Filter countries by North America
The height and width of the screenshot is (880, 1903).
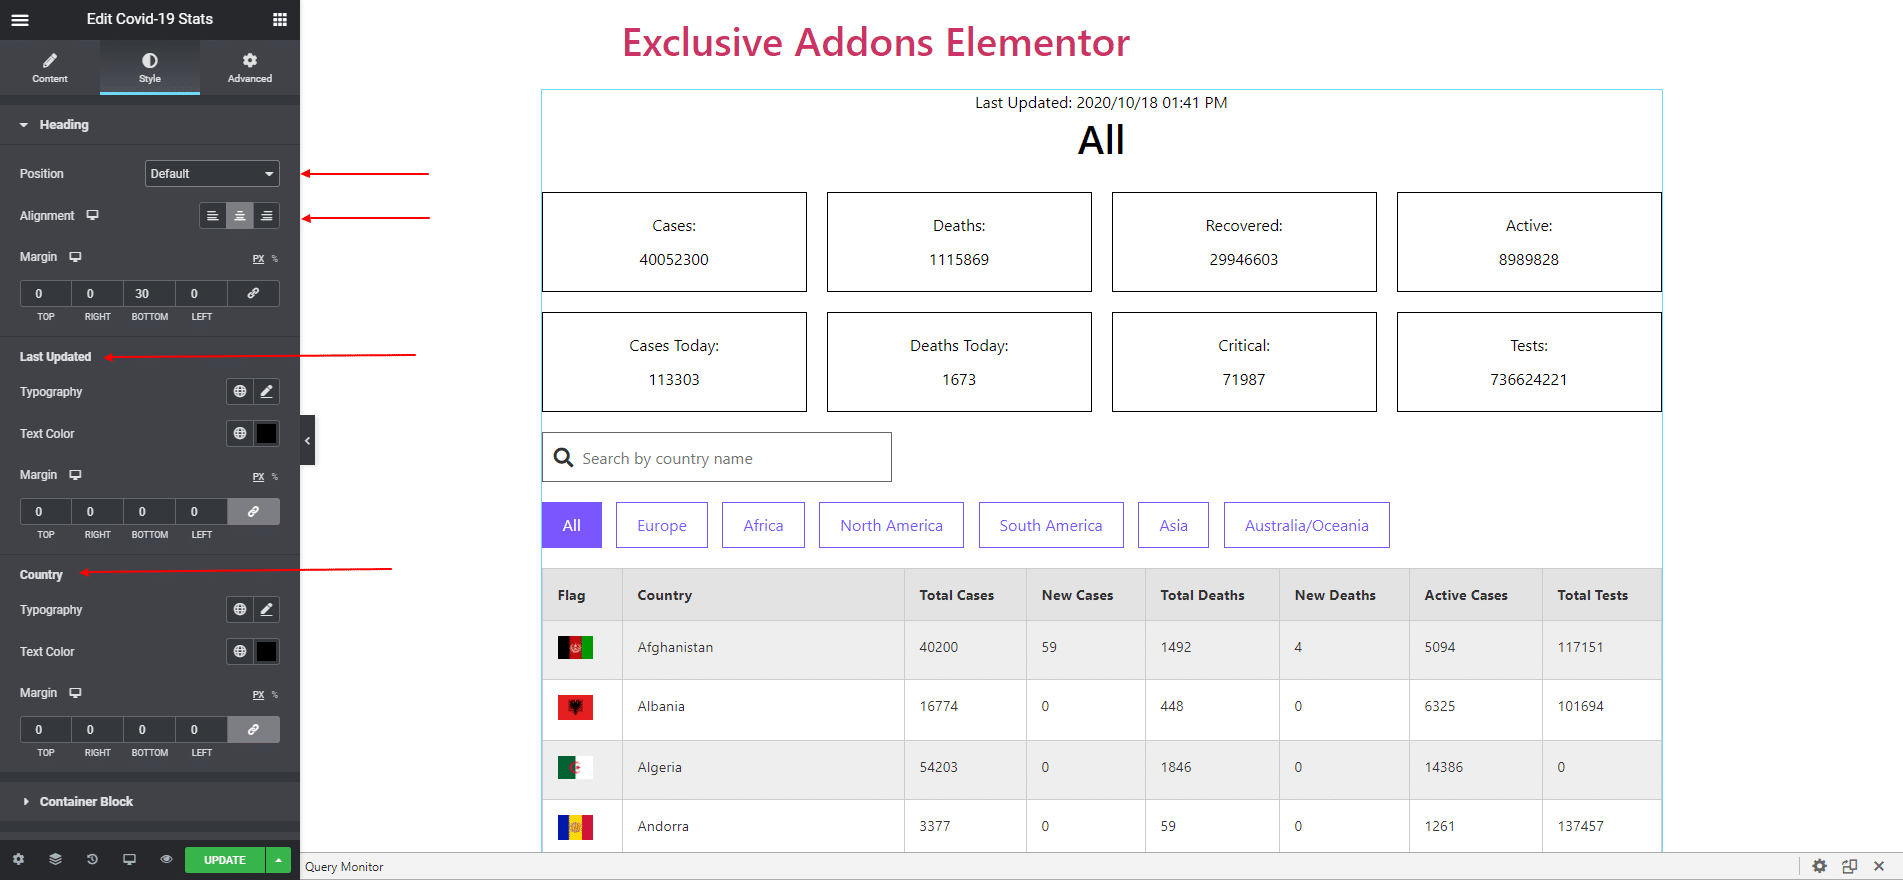click(x=891, y=525)
